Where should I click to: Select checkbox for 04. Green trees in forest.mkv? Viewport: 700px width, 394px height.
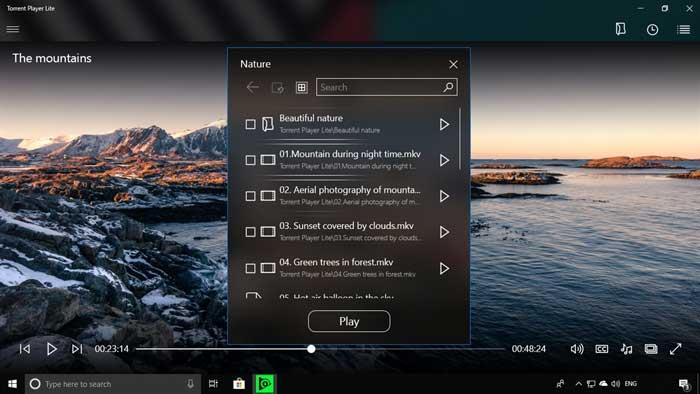[x=250, y=268]
